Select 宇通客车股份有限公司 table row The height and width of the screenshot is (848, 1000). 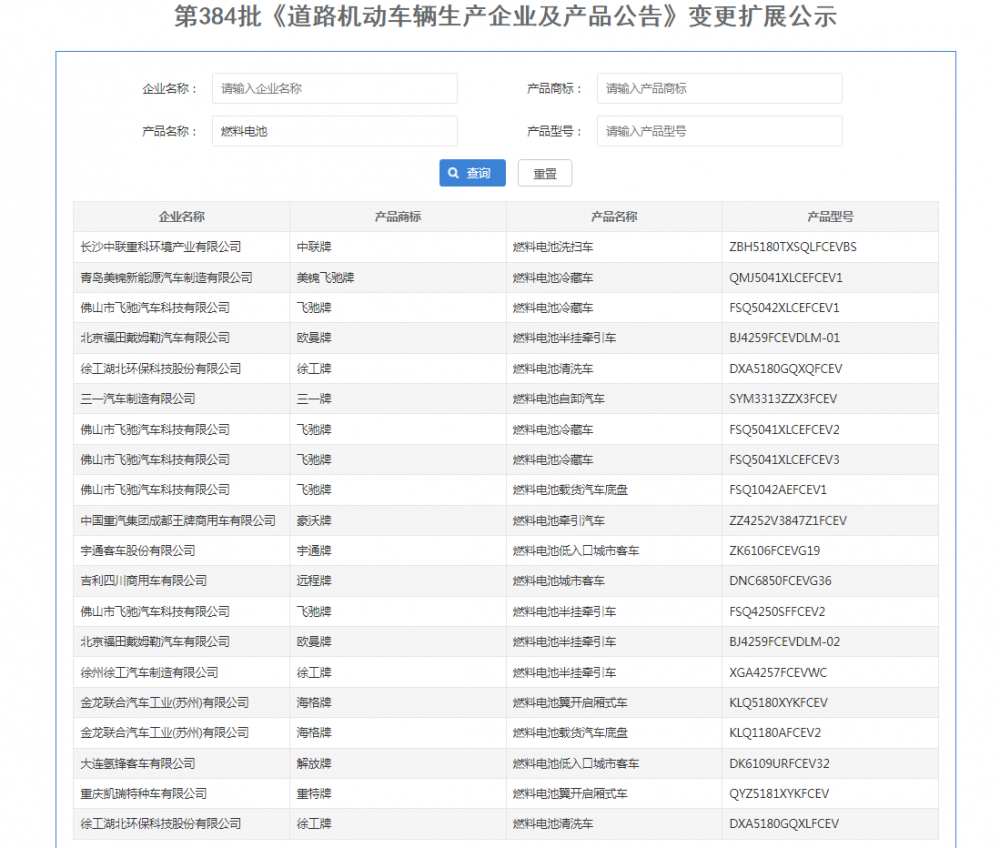pos(138,551)
